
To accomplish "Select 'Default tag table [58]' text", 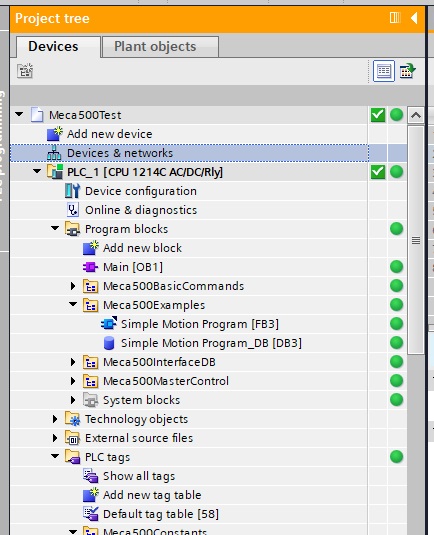I will point(161,514).
